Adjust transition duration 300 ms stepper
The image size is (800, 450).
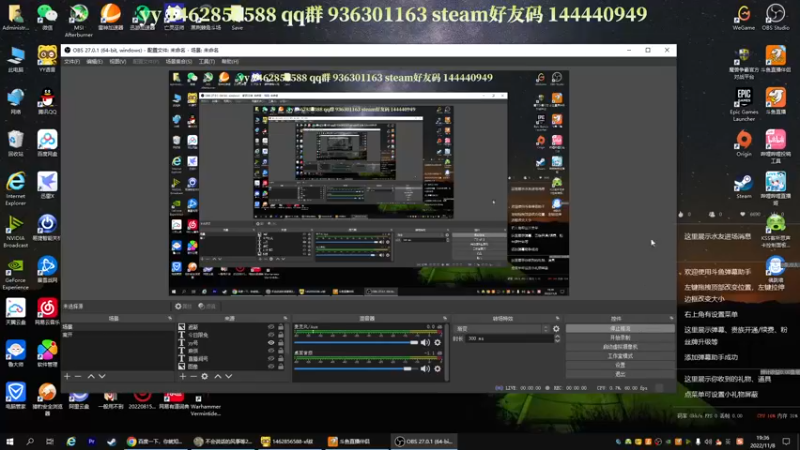tap(557, 338)
